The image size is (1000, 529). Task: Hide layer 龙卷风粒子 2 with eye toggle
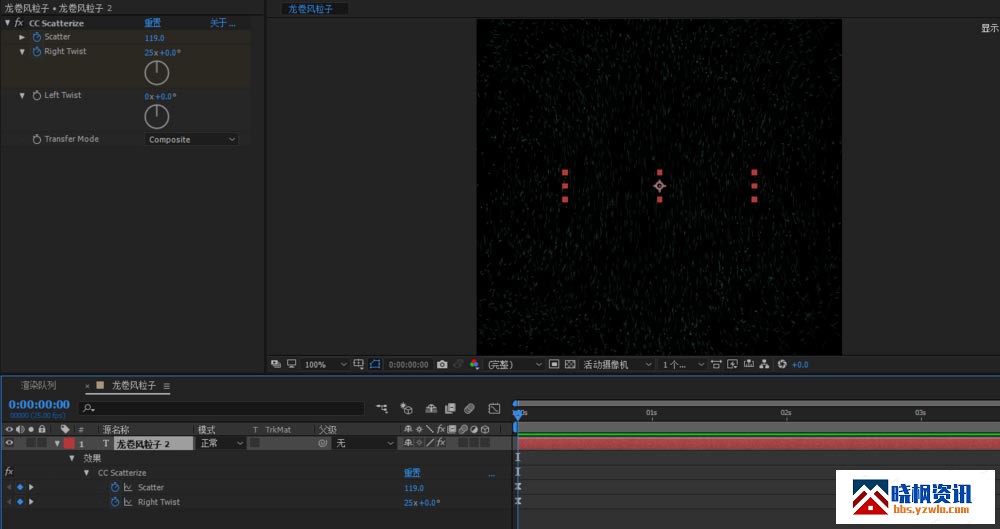tap(9, 443)
